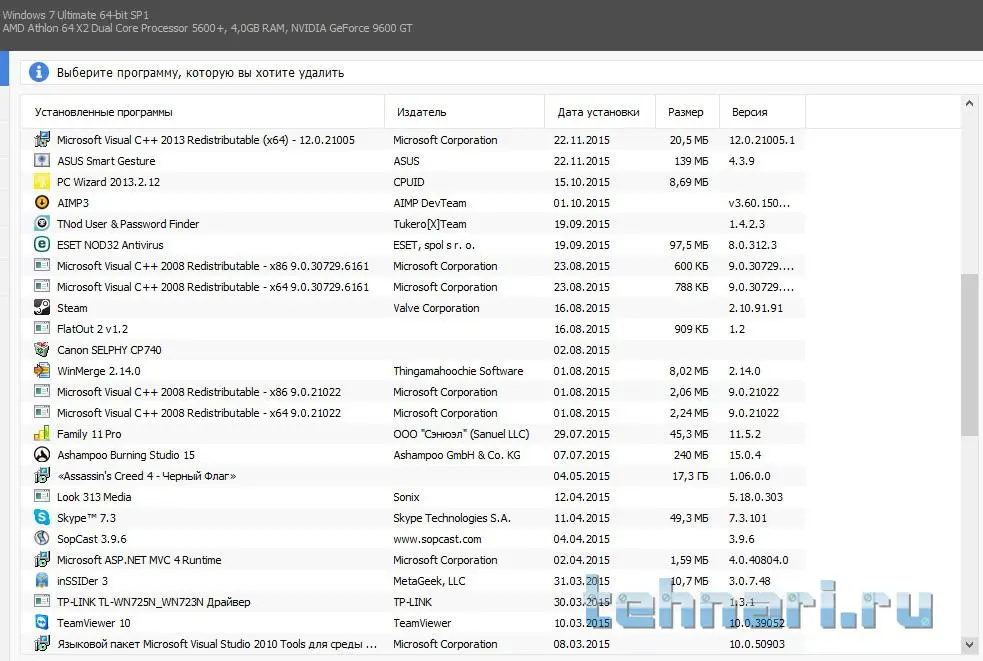
Task: Select the AIMP3 program icon
Action: [x=42, y=203]
